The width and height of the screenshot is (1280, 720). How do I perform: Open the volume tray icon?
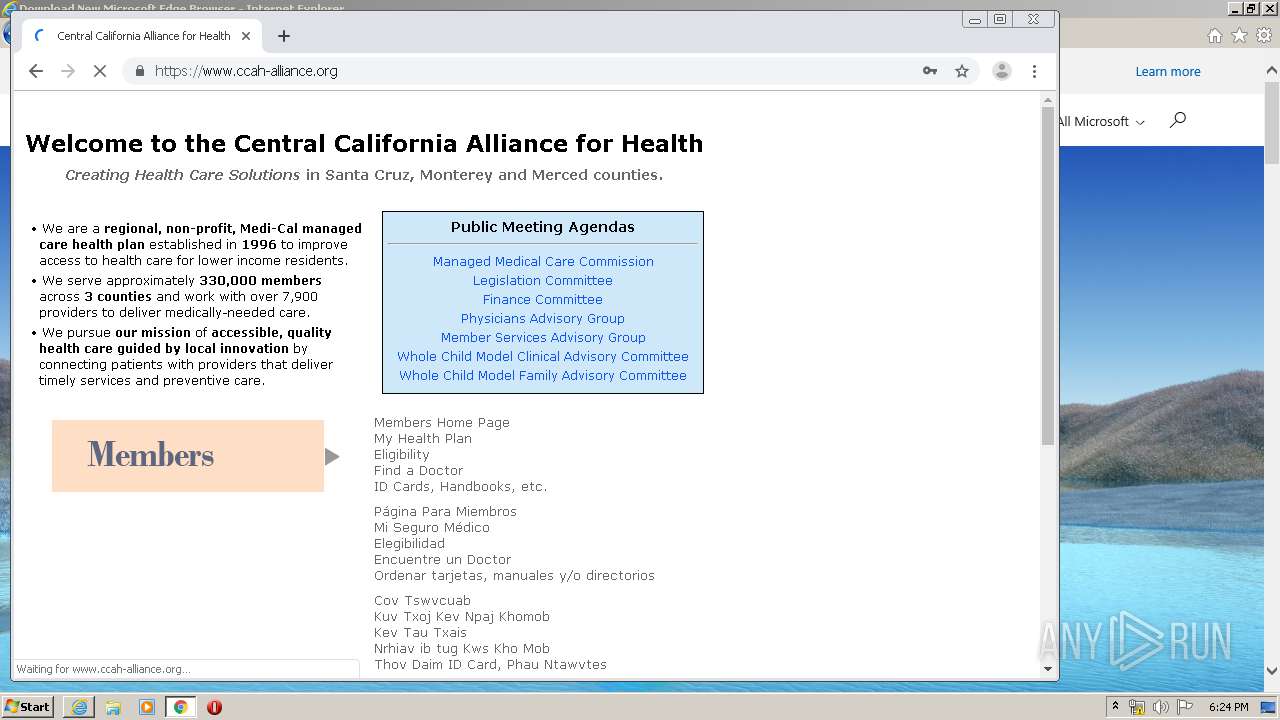1161,707
